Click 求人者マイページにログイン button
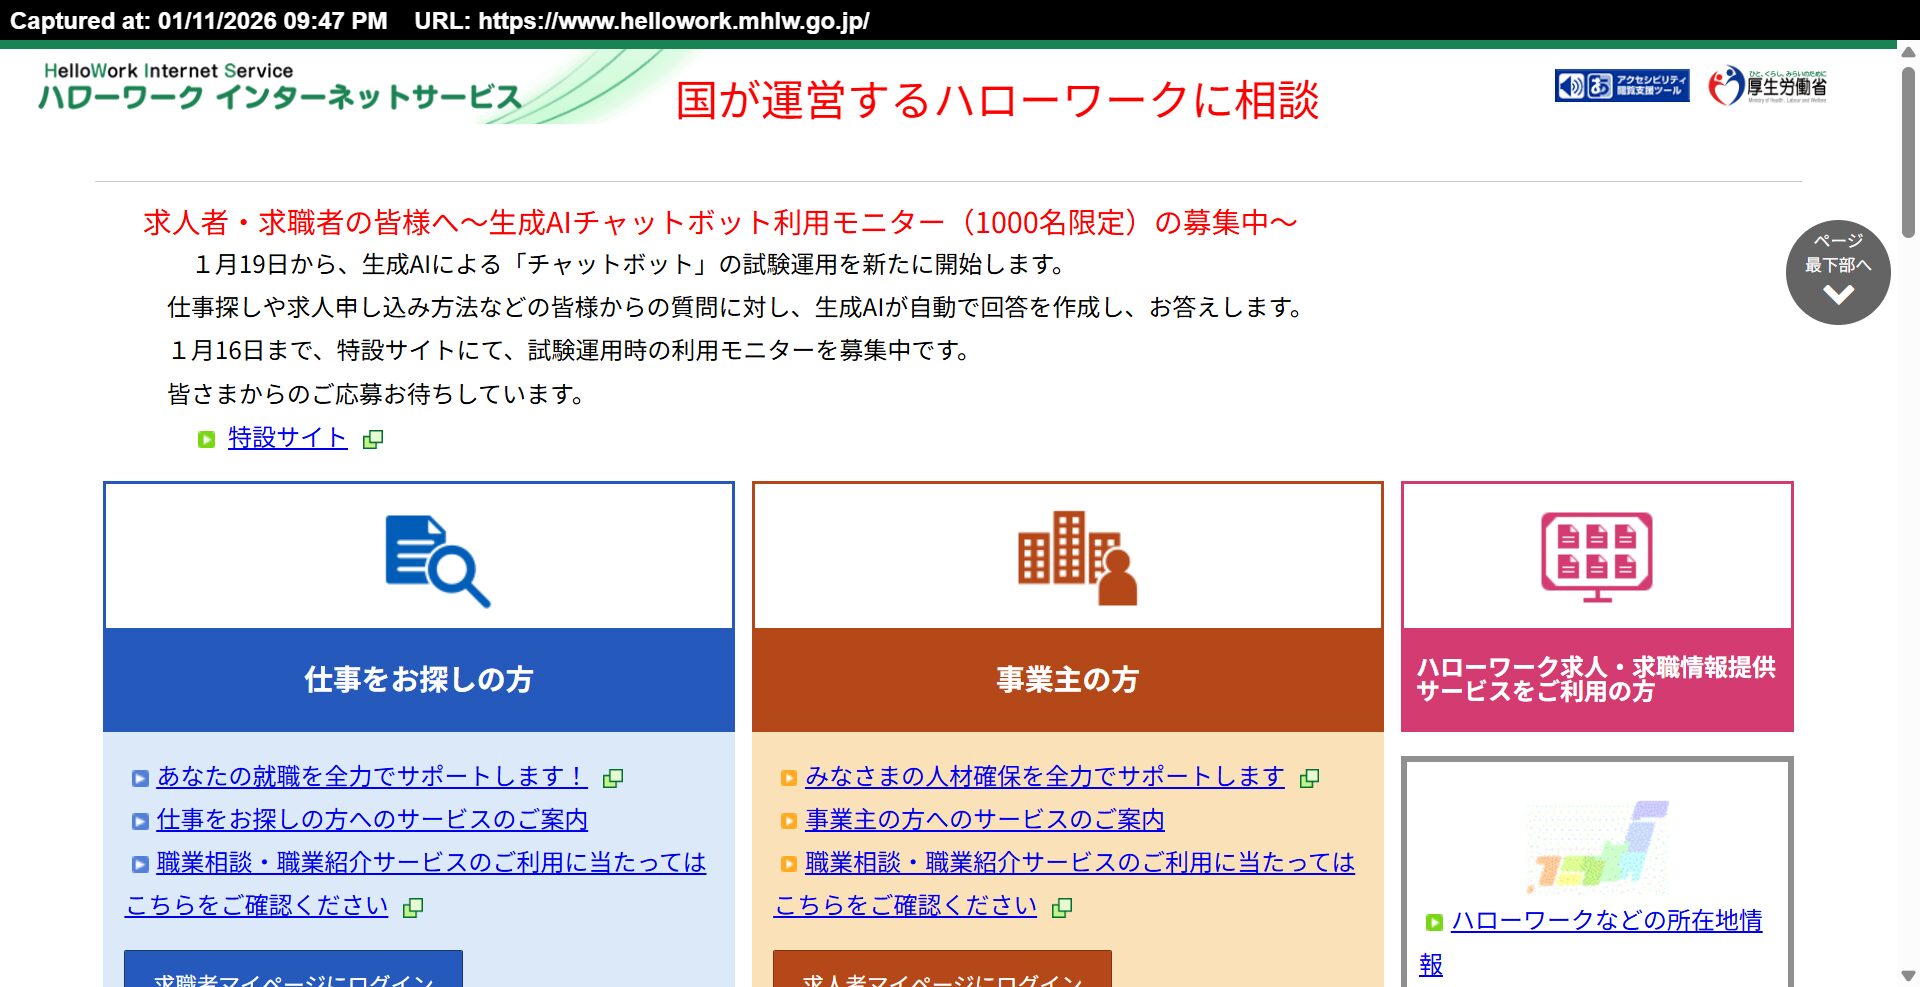 tap(942, 969)
